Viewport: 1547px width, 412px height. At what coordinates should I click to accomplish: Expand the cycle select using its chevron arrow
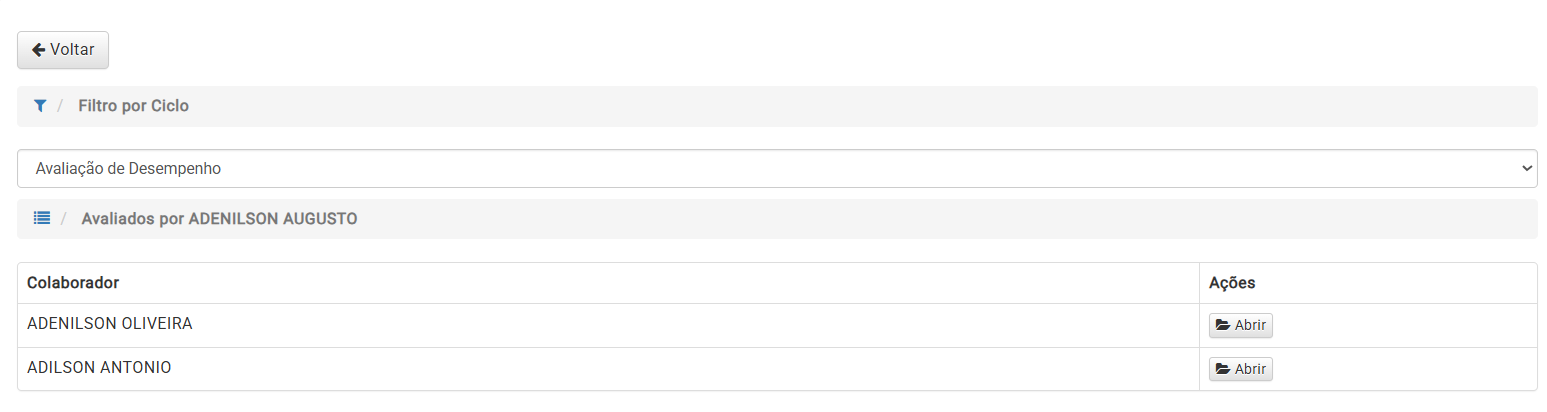click(1526, 169)
